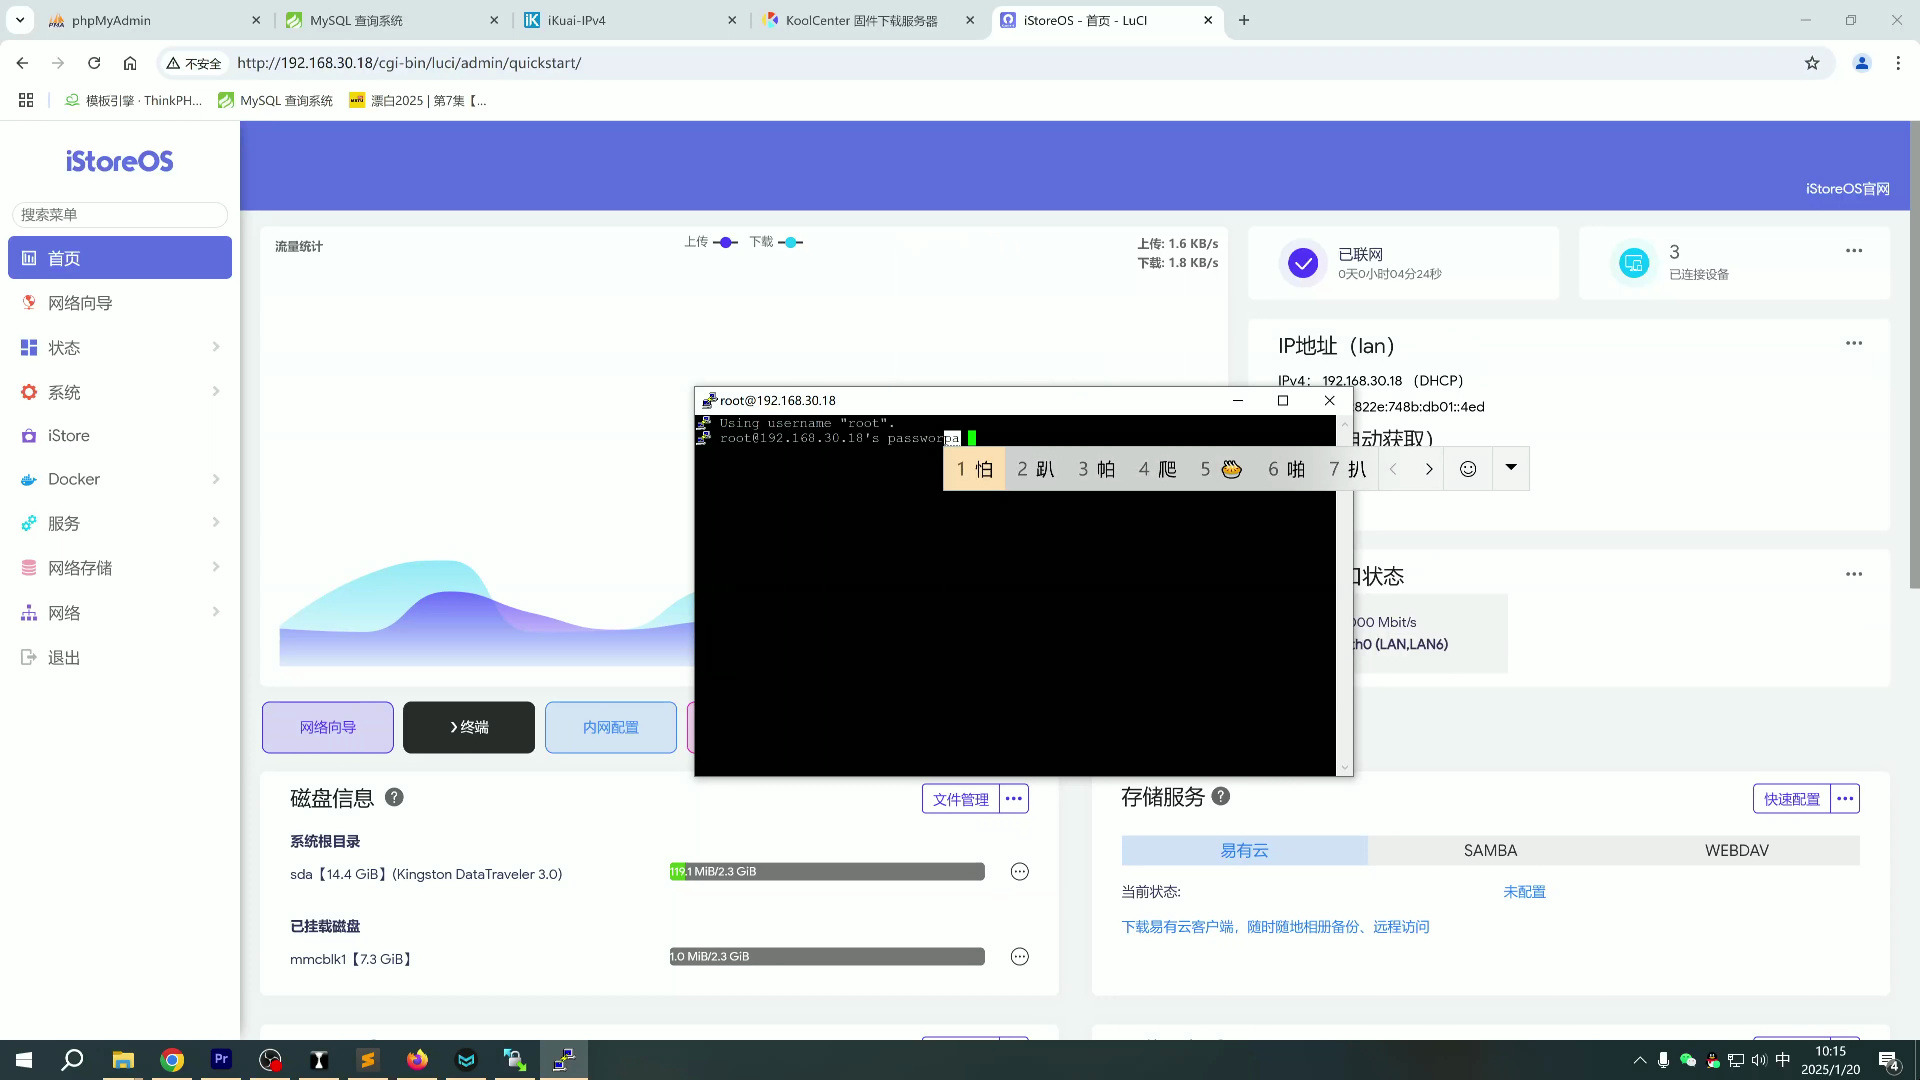Open the port status card more options
The width and height of the screenshot is (1920, 1080).
click(x=1853, y=574)
